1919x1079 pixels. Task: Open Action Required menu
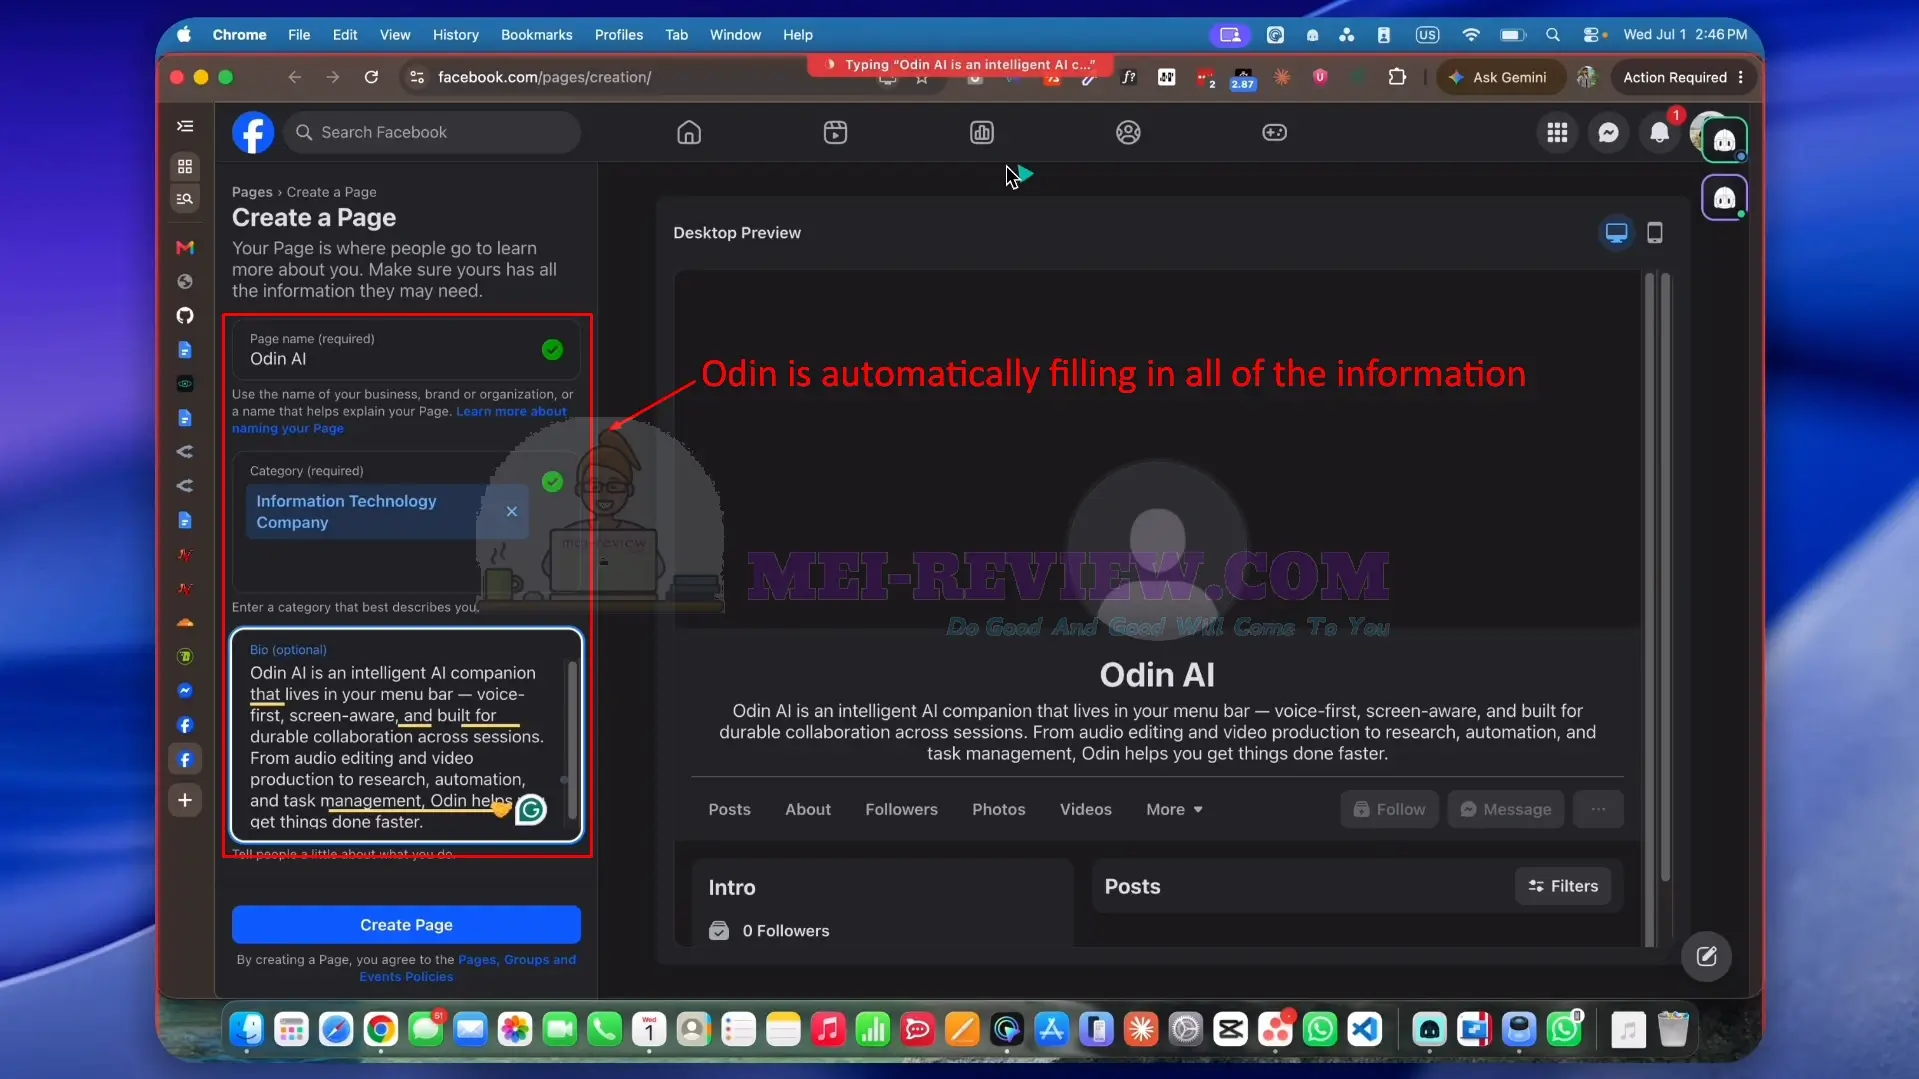point(1683,77)
